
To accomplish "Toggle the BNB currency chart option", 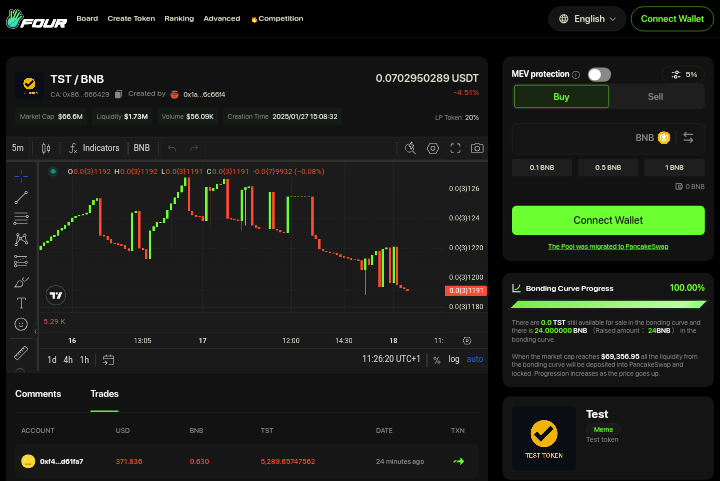I will click(141, 148).
